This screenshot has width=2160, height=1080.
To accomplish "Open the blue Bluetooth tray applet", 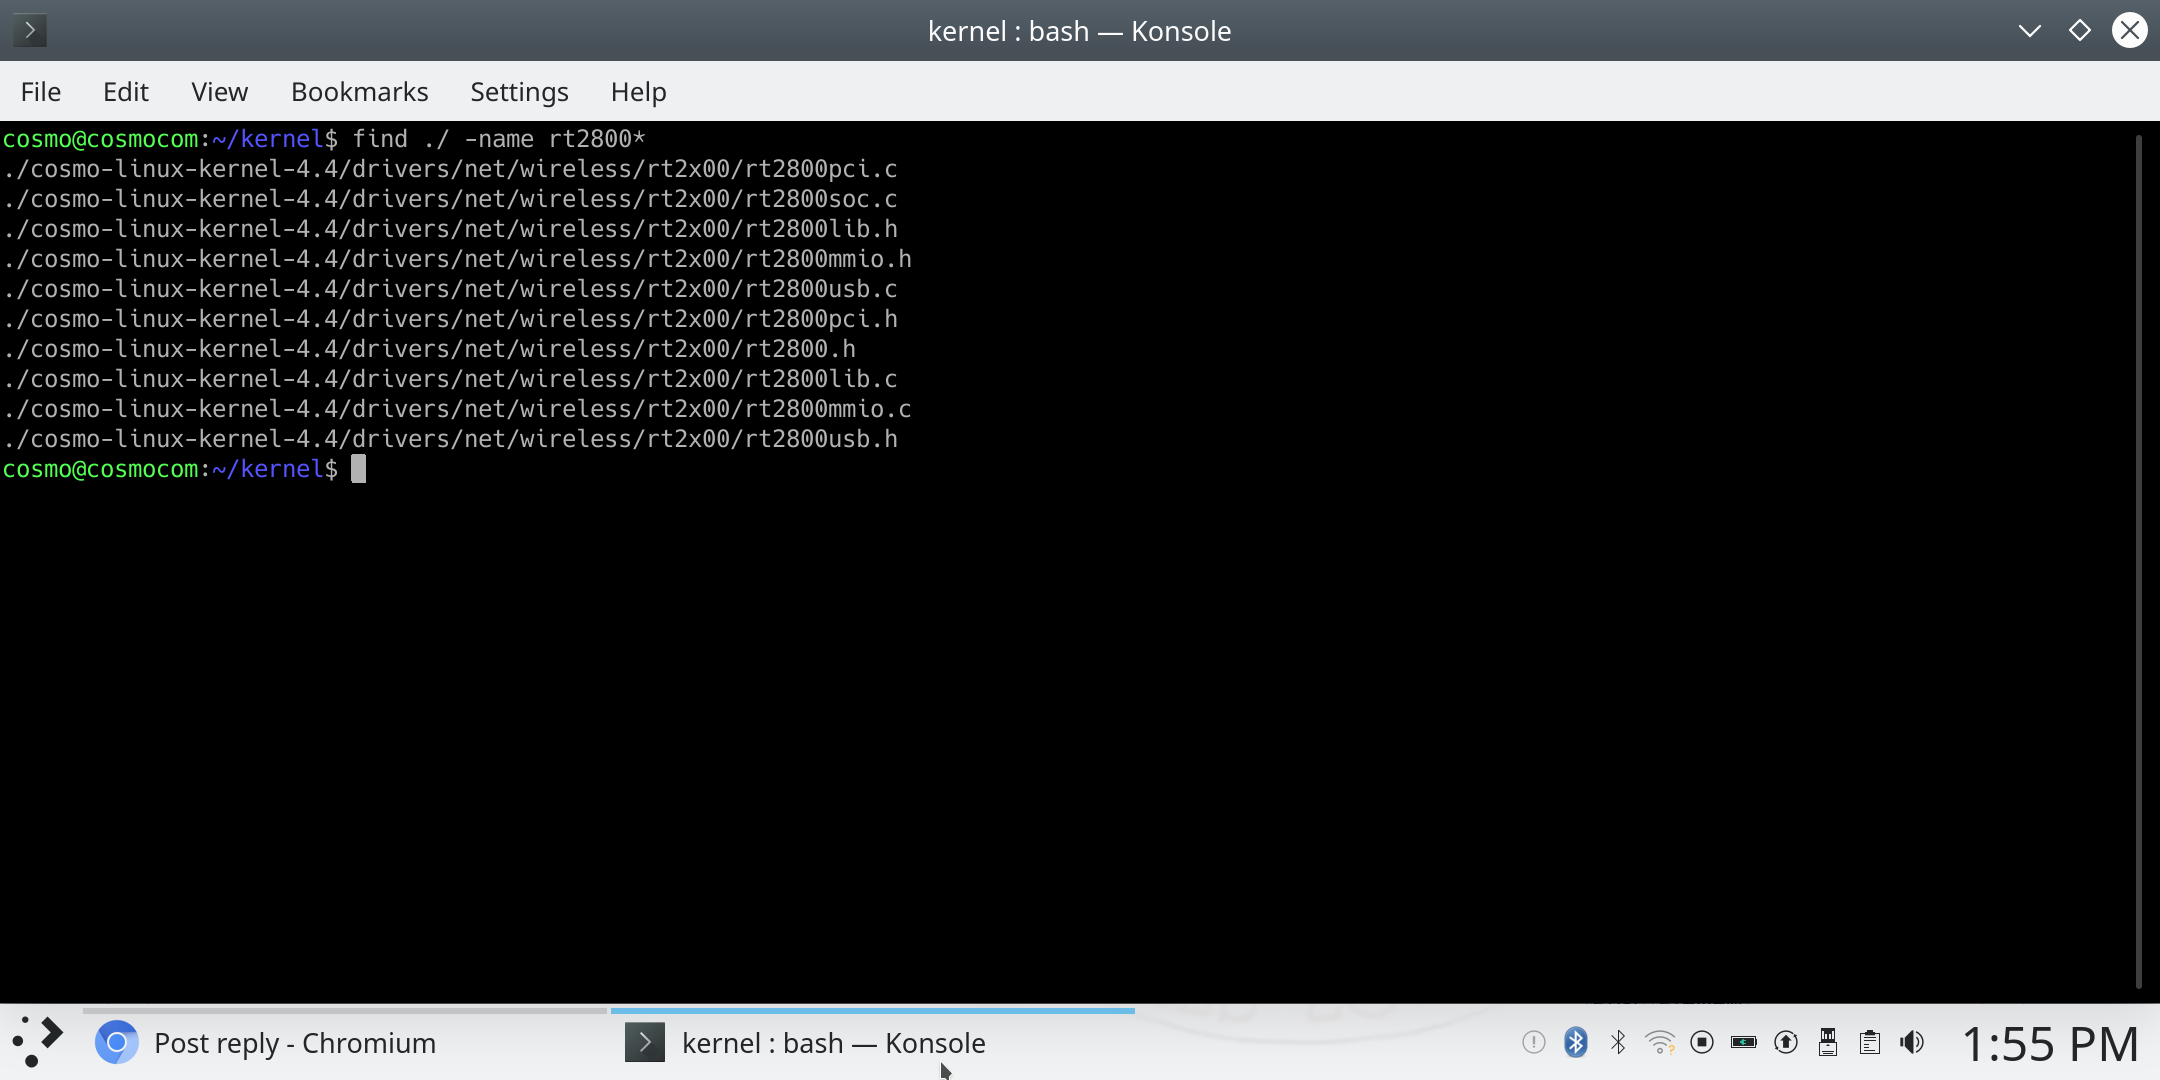I will pyautogui.click(x=1576, y=1043).
